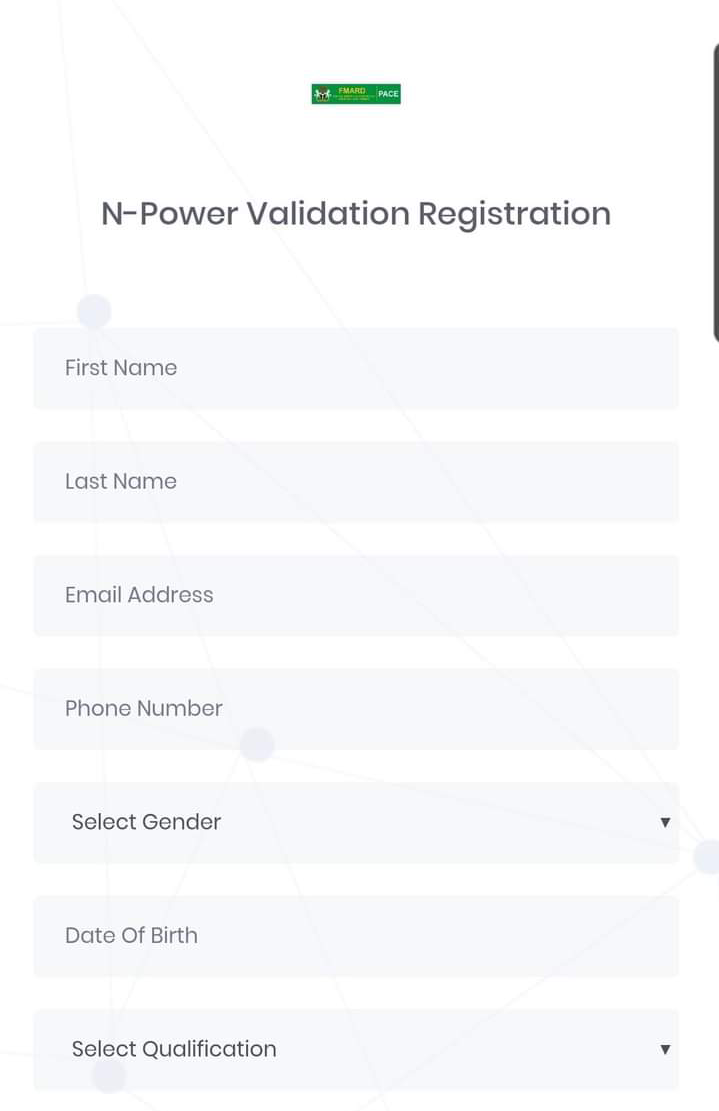Click the decorative circle under Select Qualification
719x1111 pixels.
pyautogui.click(x=109, y=1078)
